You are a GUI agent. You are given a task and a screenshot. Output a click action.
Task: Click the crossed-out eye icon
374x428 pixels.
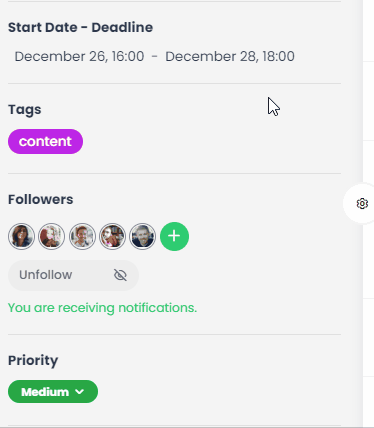click(120, 275)
